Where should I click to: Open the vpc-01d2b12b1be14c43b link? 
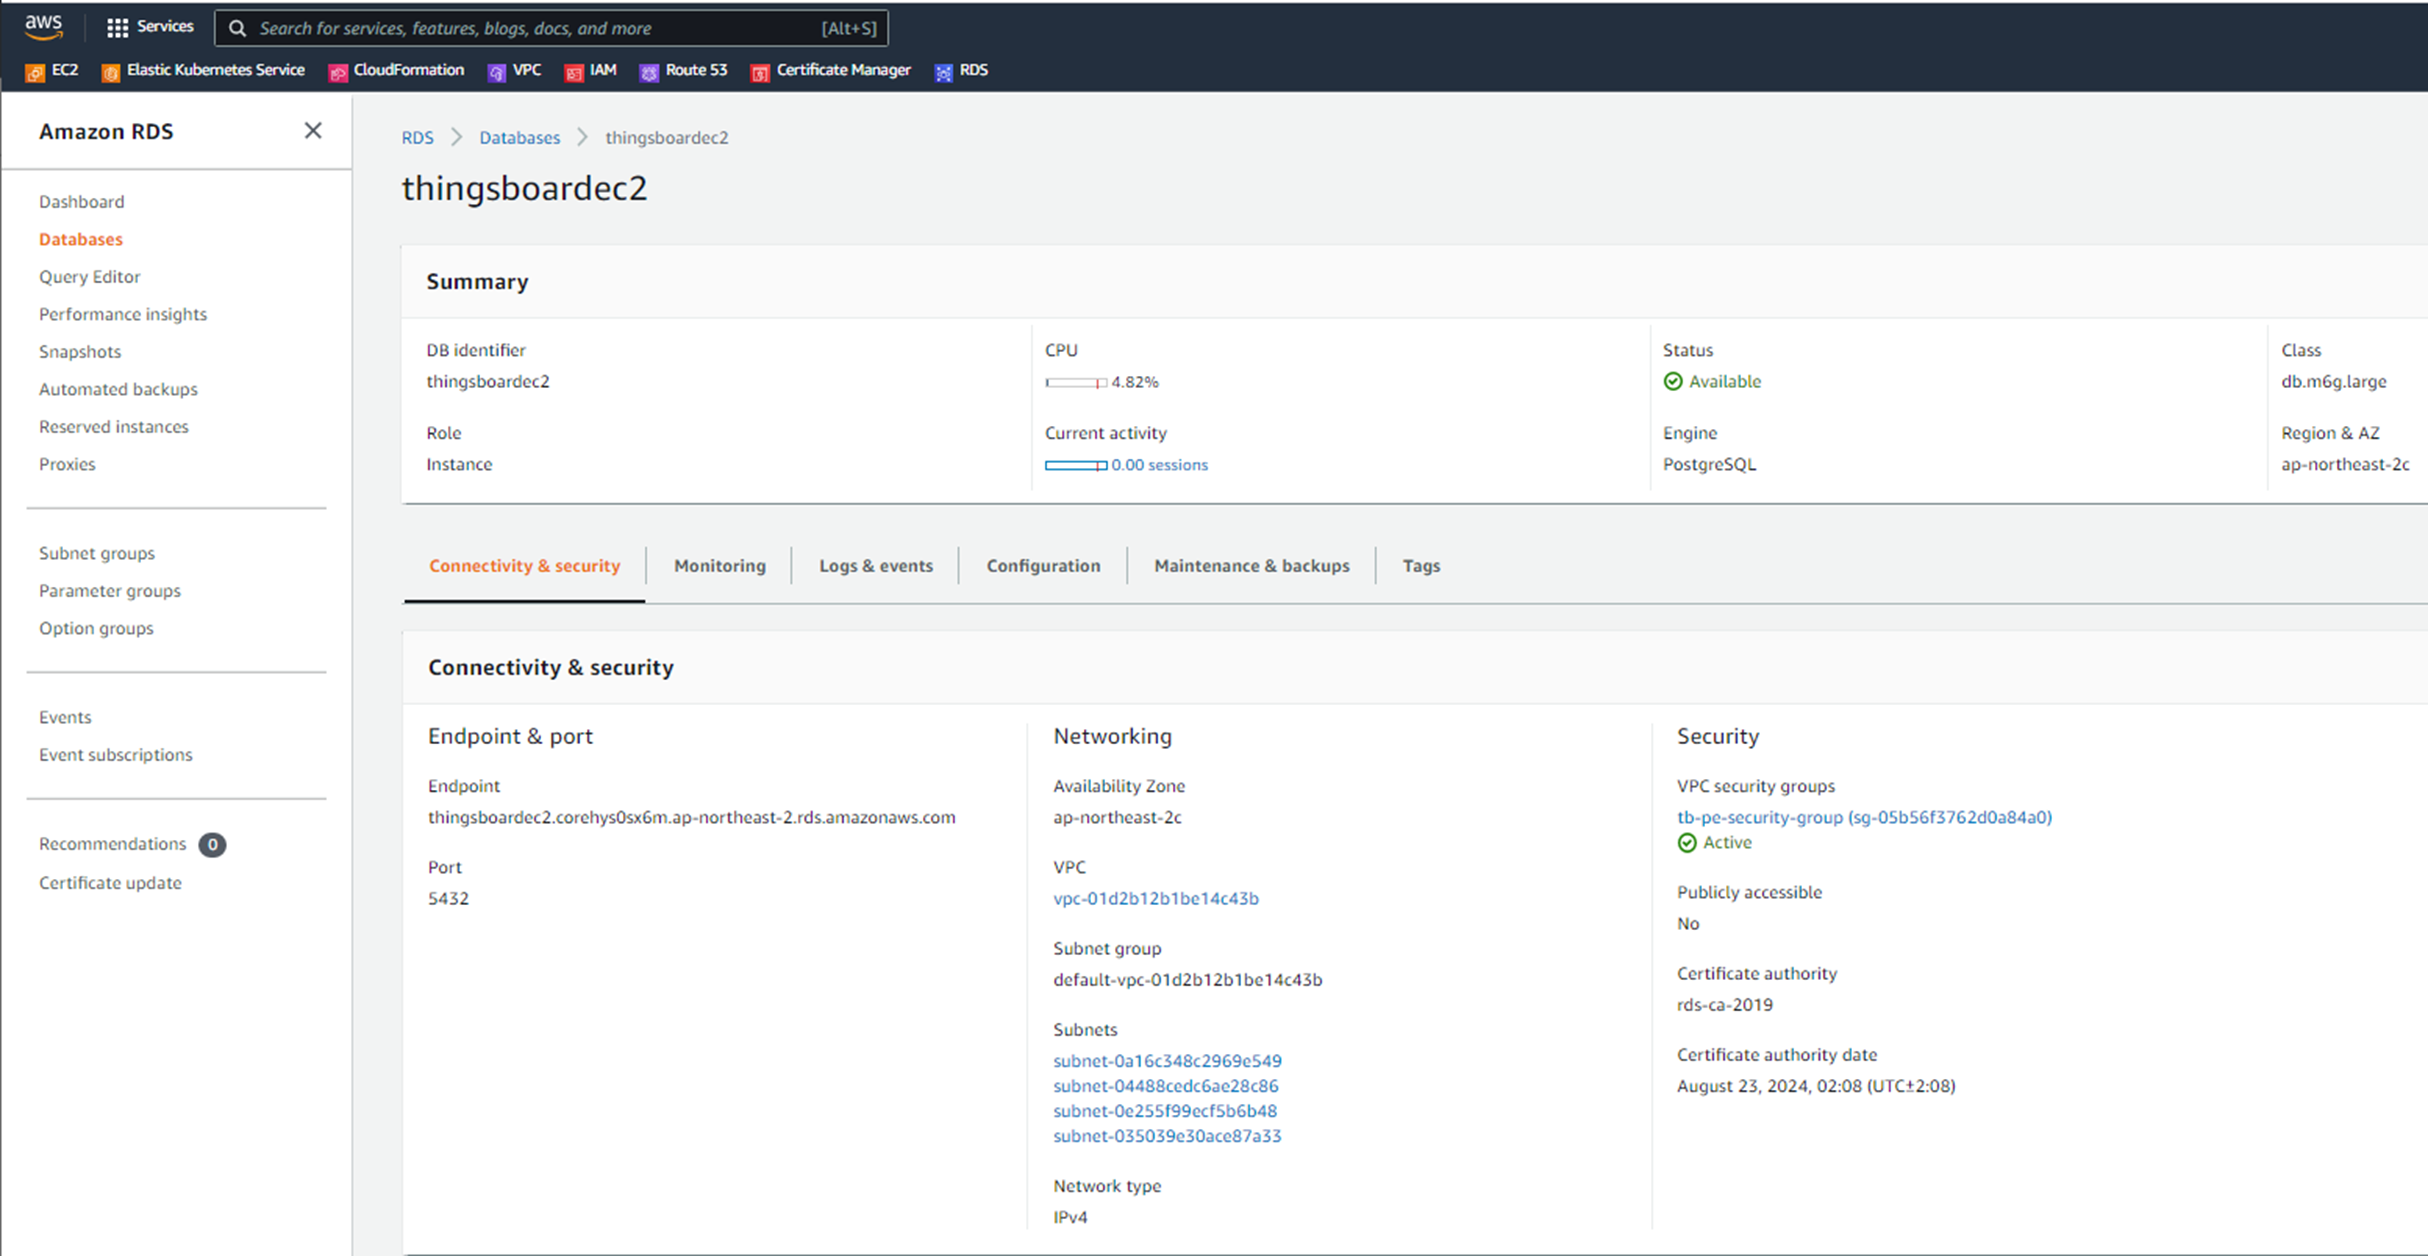[1155, 898]
